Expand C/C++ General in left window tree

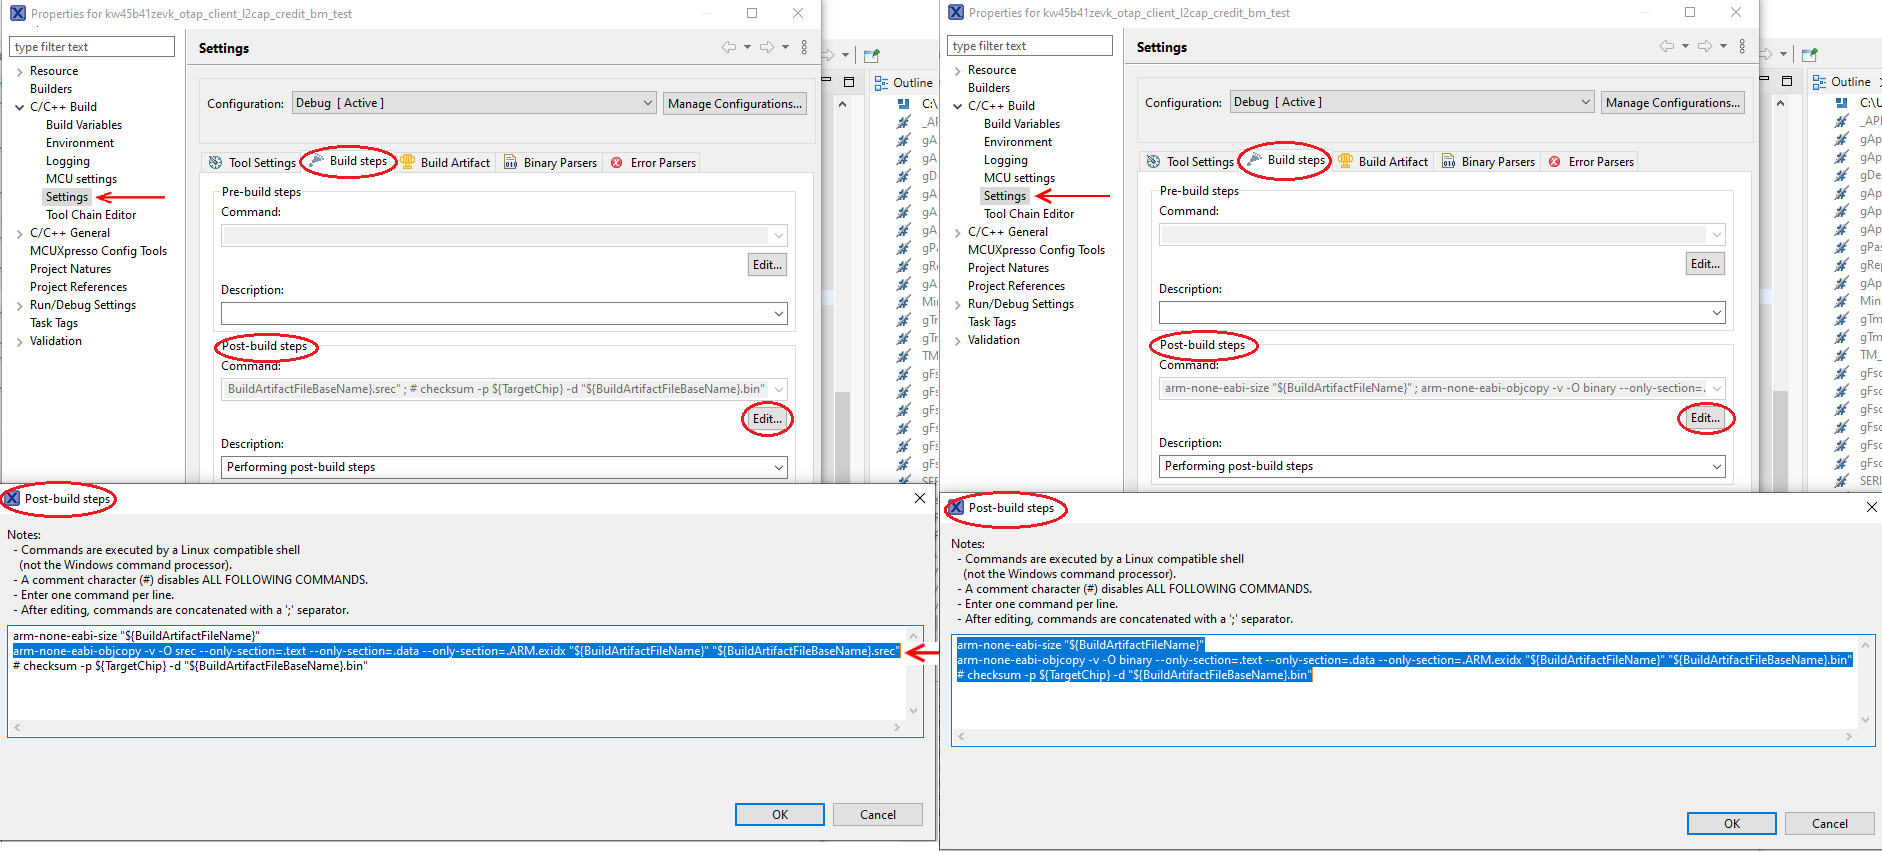point(20,233)
